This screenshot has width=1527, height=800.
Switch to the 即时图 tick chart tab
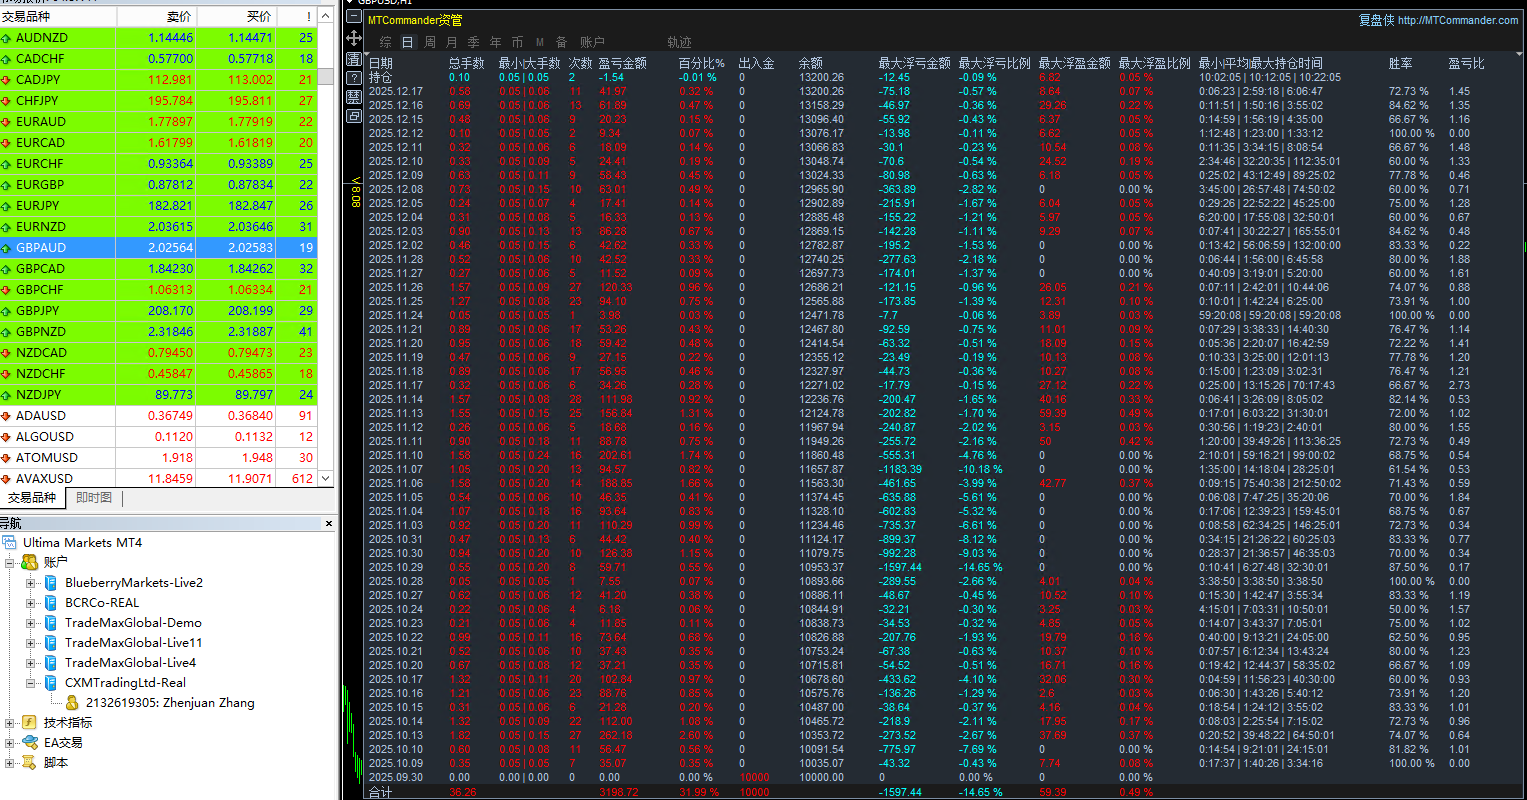(94, 498)
